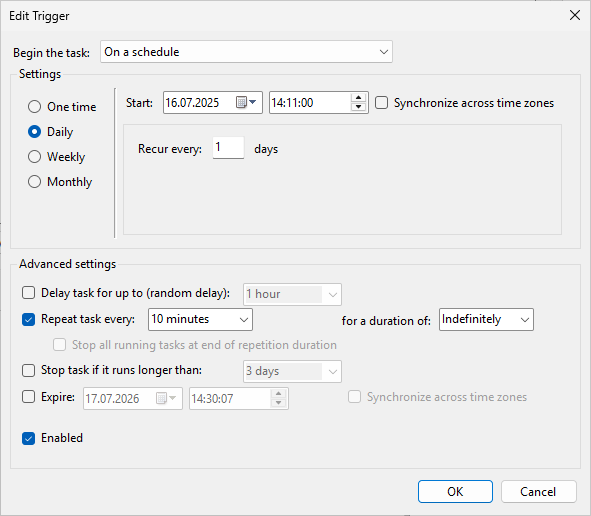The width and height of the screenshot is (591, 516).
Task: Open the Indefinitely duration dropdown
Action: tap(486, 319)
